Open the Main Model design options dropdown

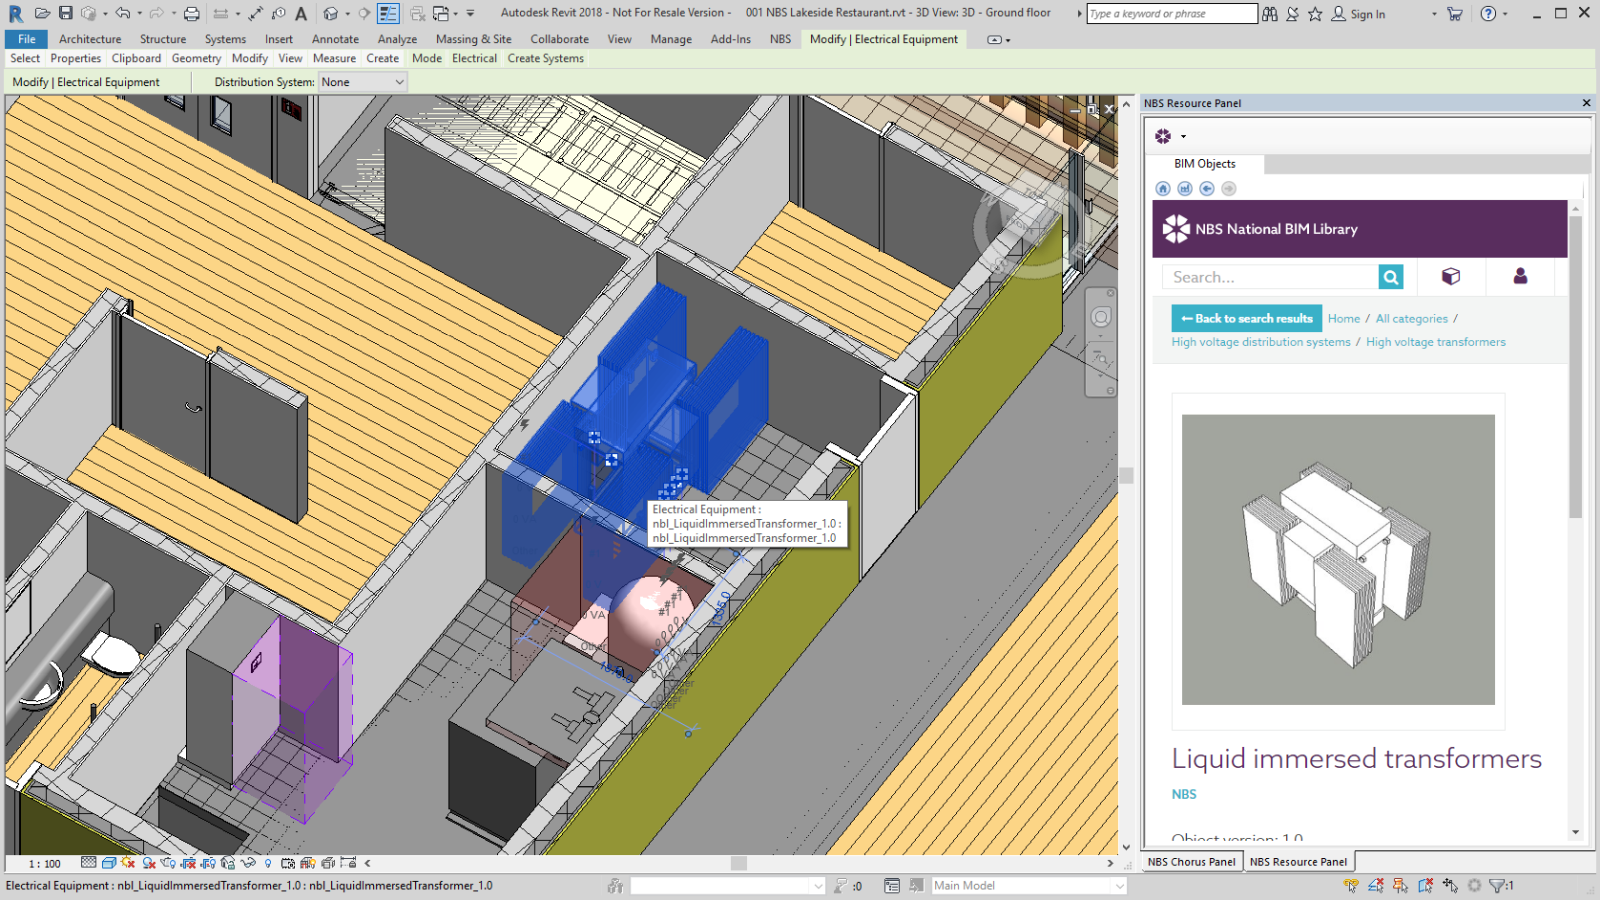coord(1029,885)
